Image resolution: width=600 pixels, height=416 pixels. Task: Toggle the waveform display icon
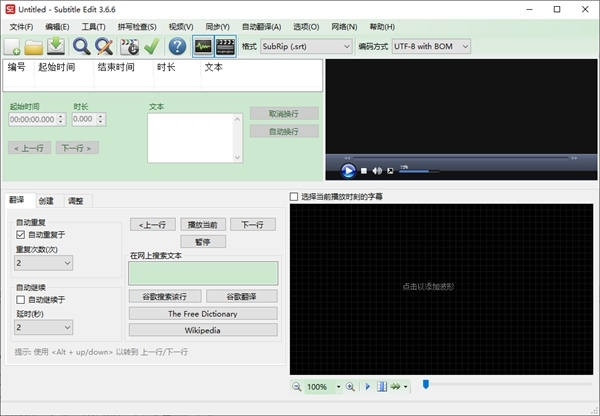coord(203,46)
